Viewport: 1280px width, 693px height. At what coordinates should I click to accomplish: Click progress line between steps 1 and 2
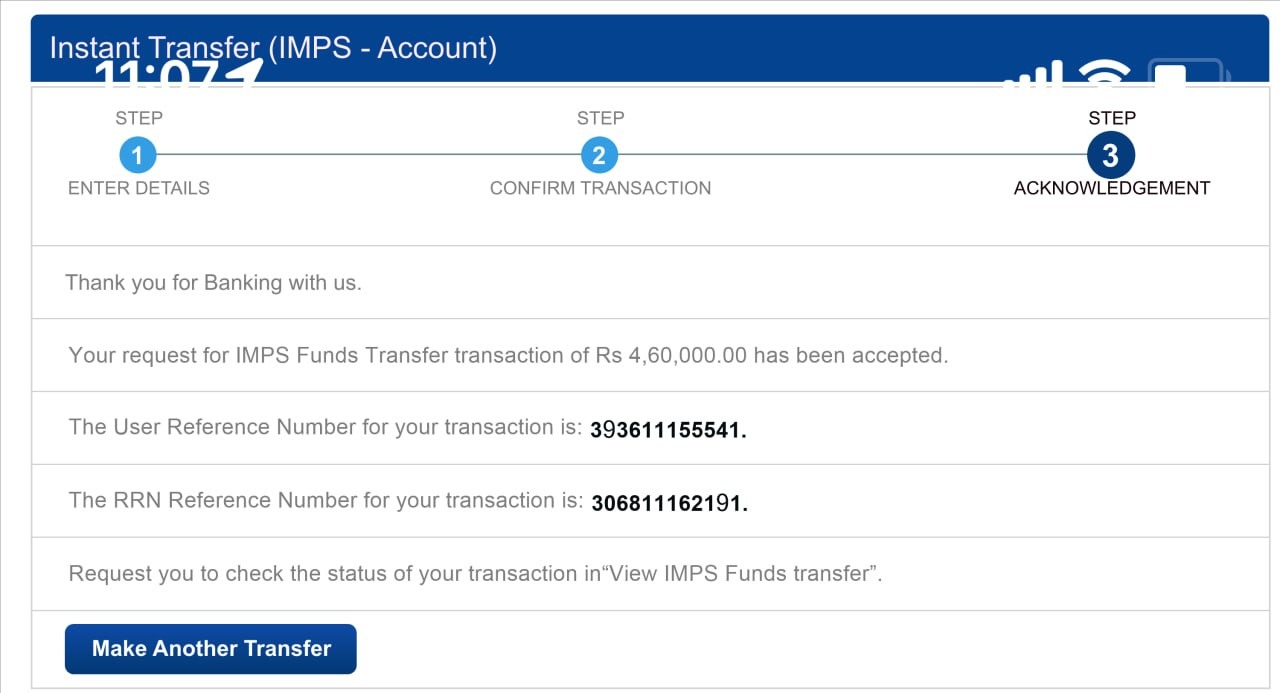pos(368,155)
